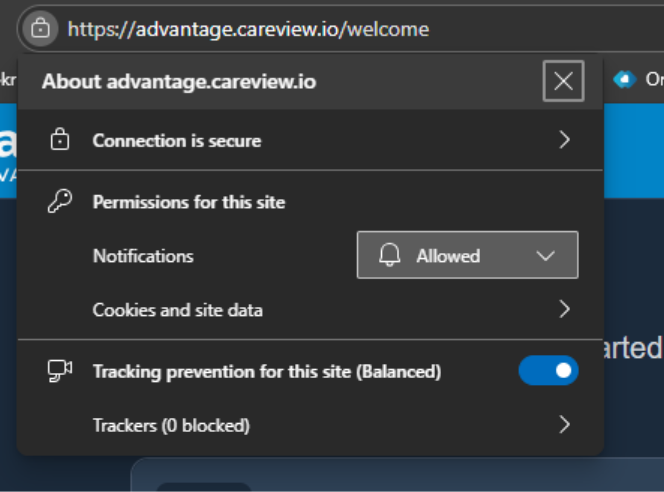Open the Notifications Allowed dropdown
Image resolution: width=664 pixels, height=492 pixels.
[x=467, y=255]
